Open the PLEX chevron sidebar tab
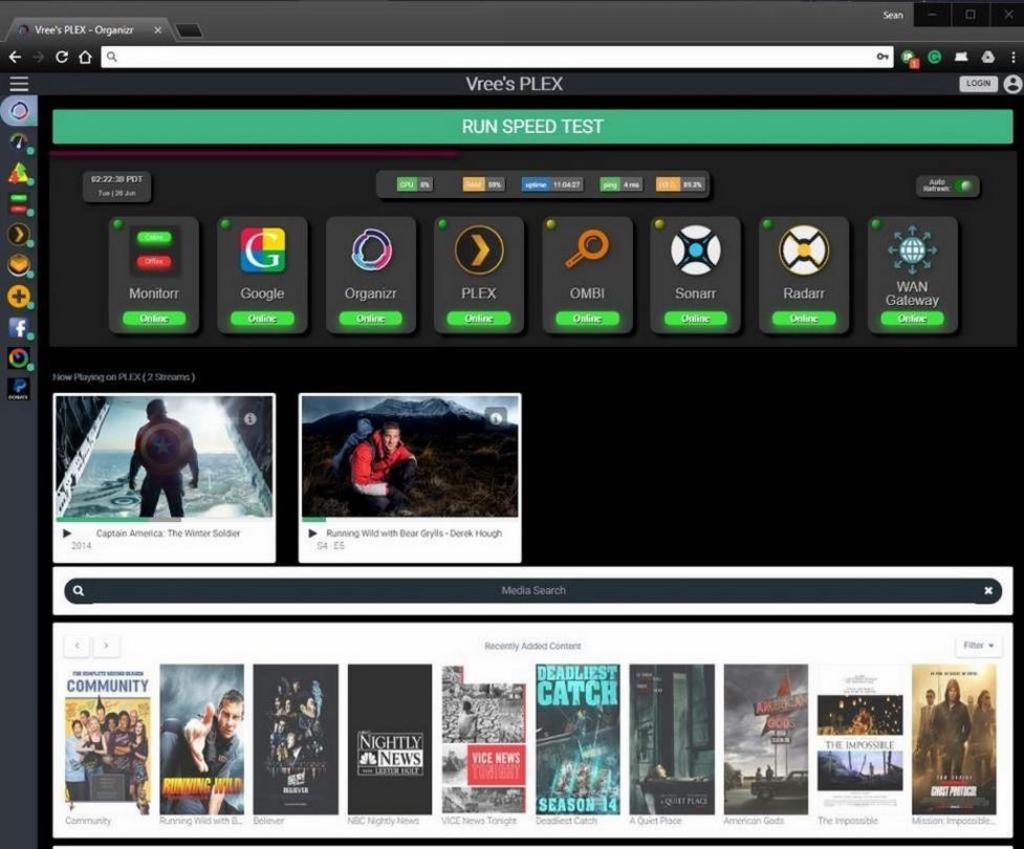The height and width of the screenshot is (849, 1024). 19,234
